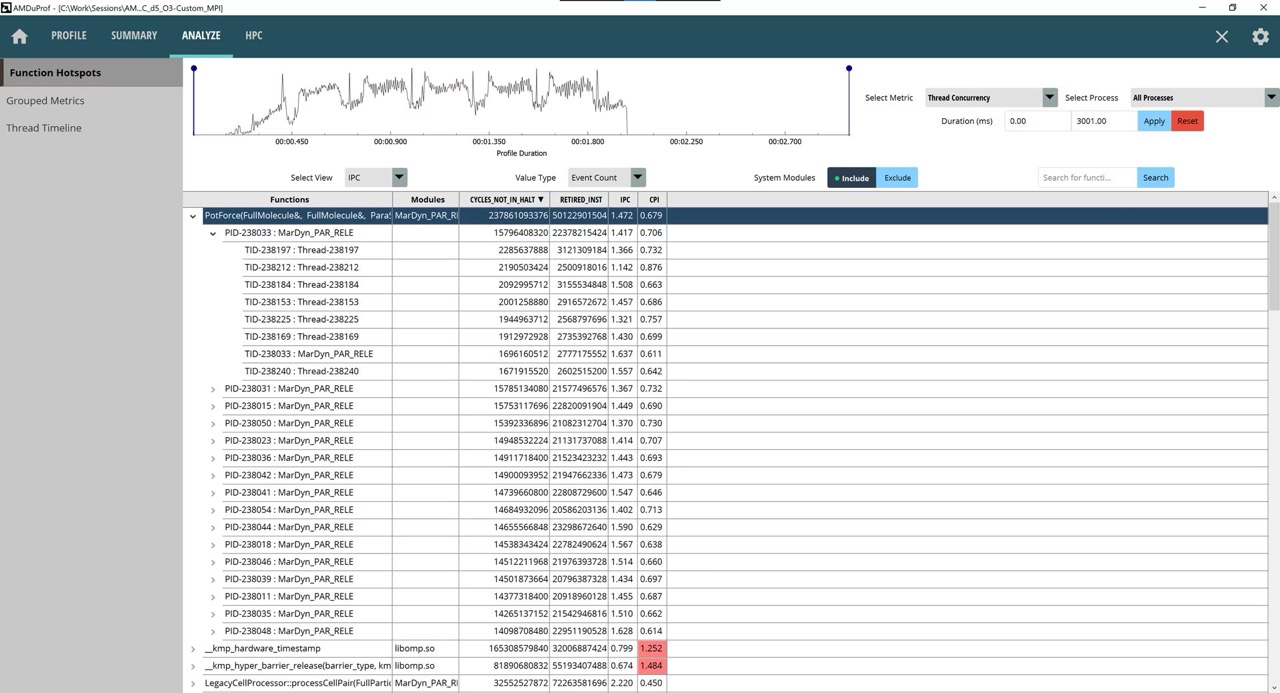Click the red Reset button
This screenshot has height=693, width=1280.
point(1187,121)
